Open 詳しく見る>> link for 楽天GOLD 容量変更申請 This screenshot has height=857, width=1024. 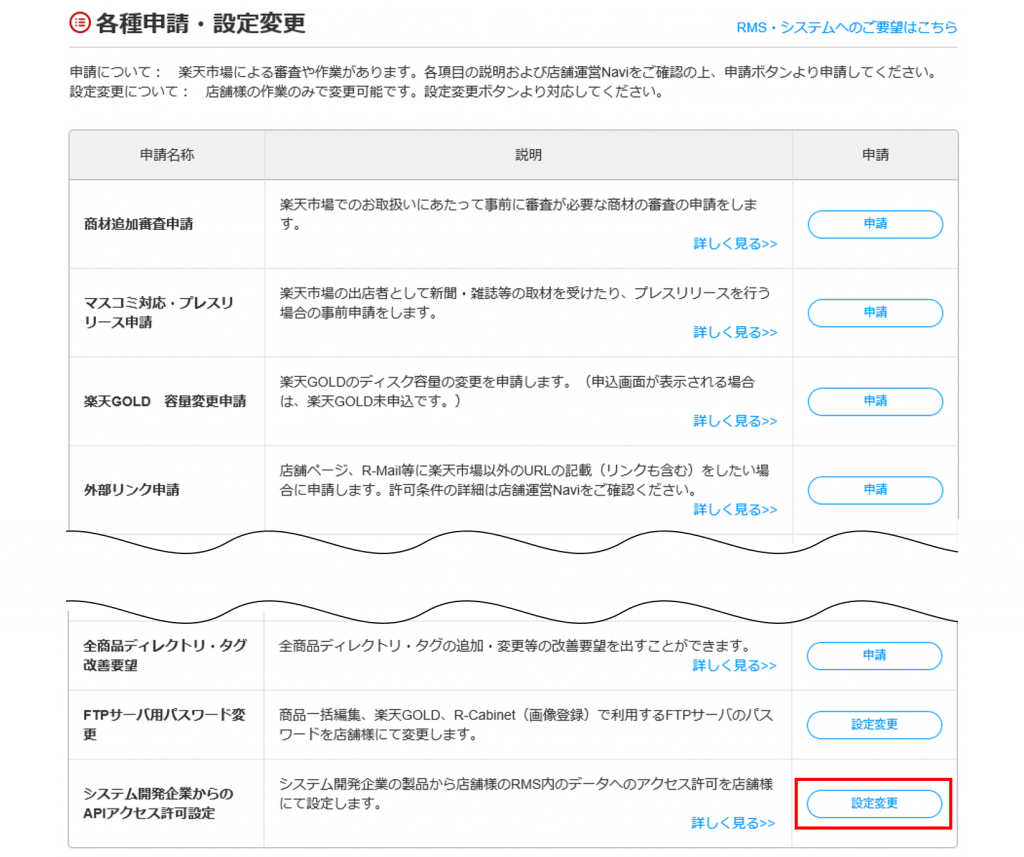[x=735, y=421]
